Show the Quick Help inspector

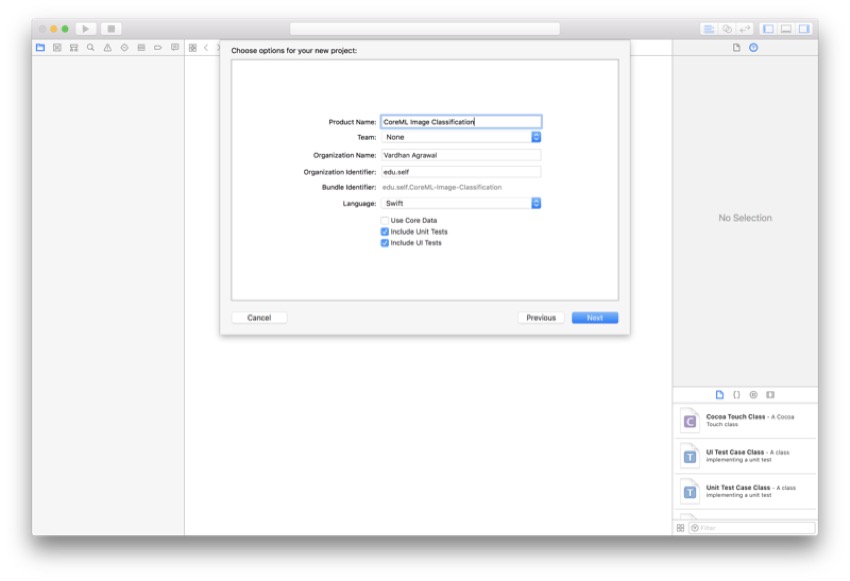coord(754,46)
